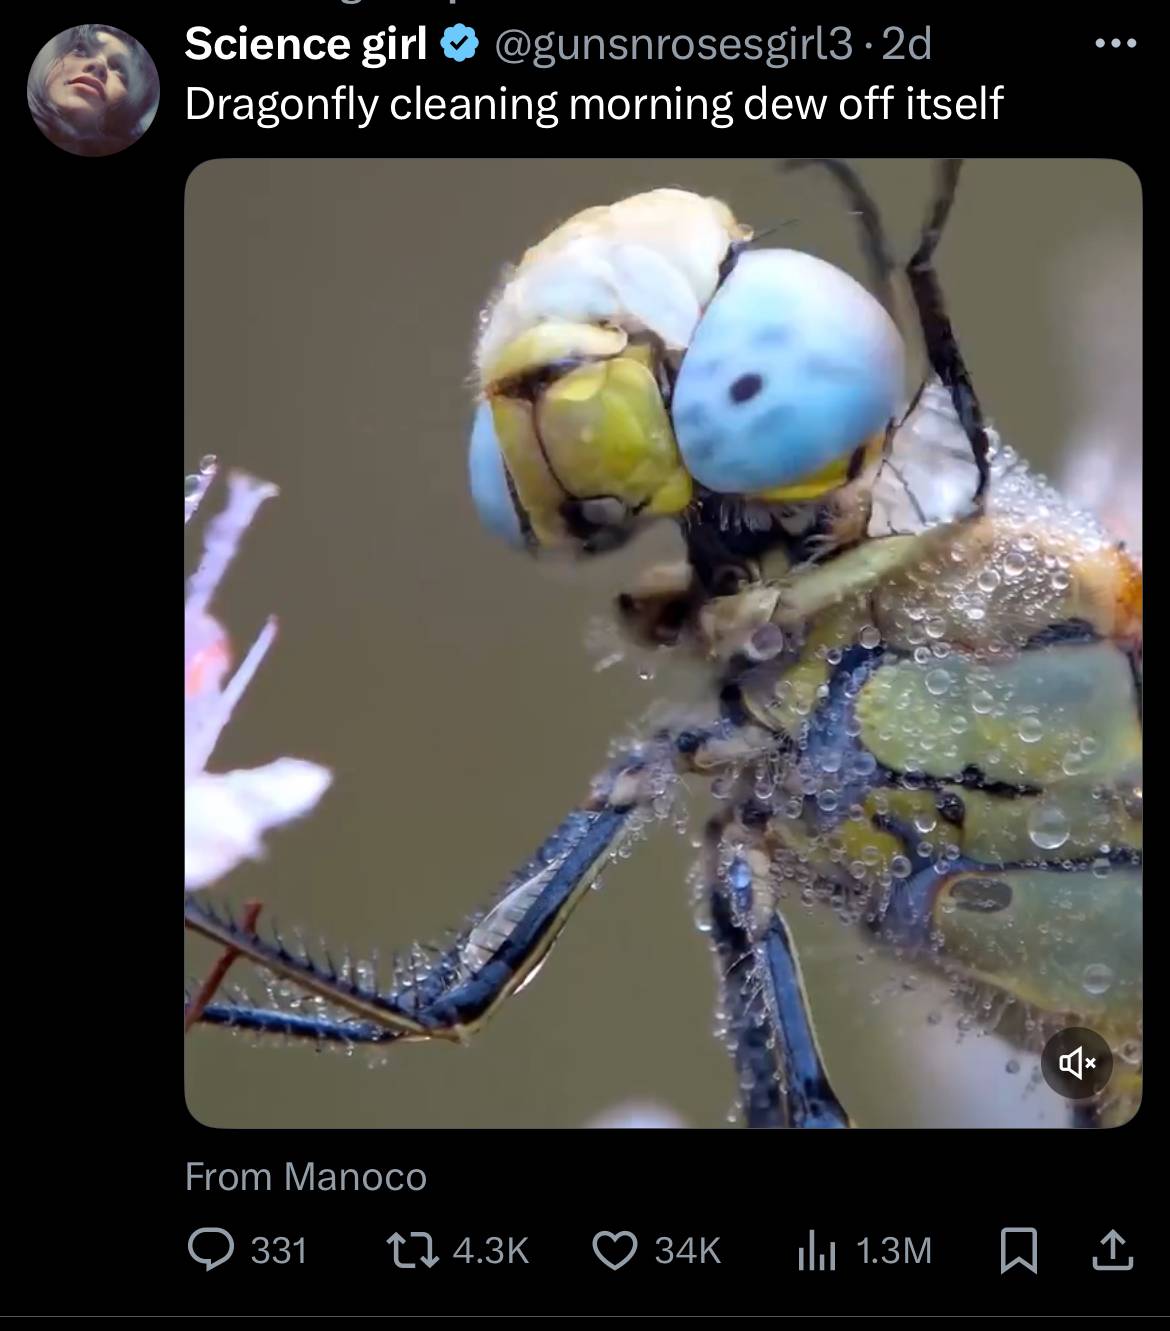Open the three-dot more options menu
1170x1331 pixels.
point(1115,44)
